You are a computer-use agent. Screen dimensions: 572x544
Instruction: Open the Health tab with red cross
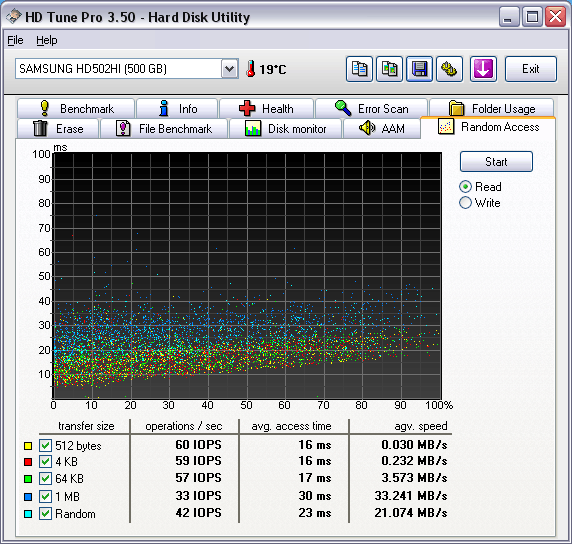[x=266, y=108]
